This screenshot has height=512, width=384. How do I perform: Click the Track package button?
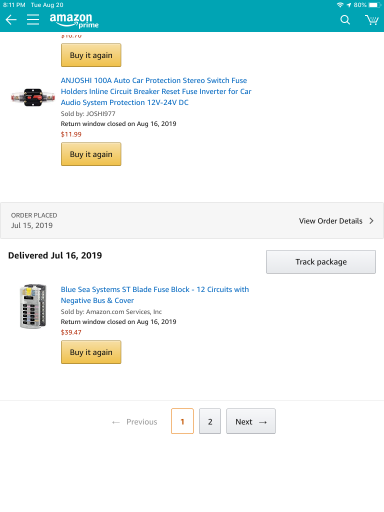pos(321,262)
